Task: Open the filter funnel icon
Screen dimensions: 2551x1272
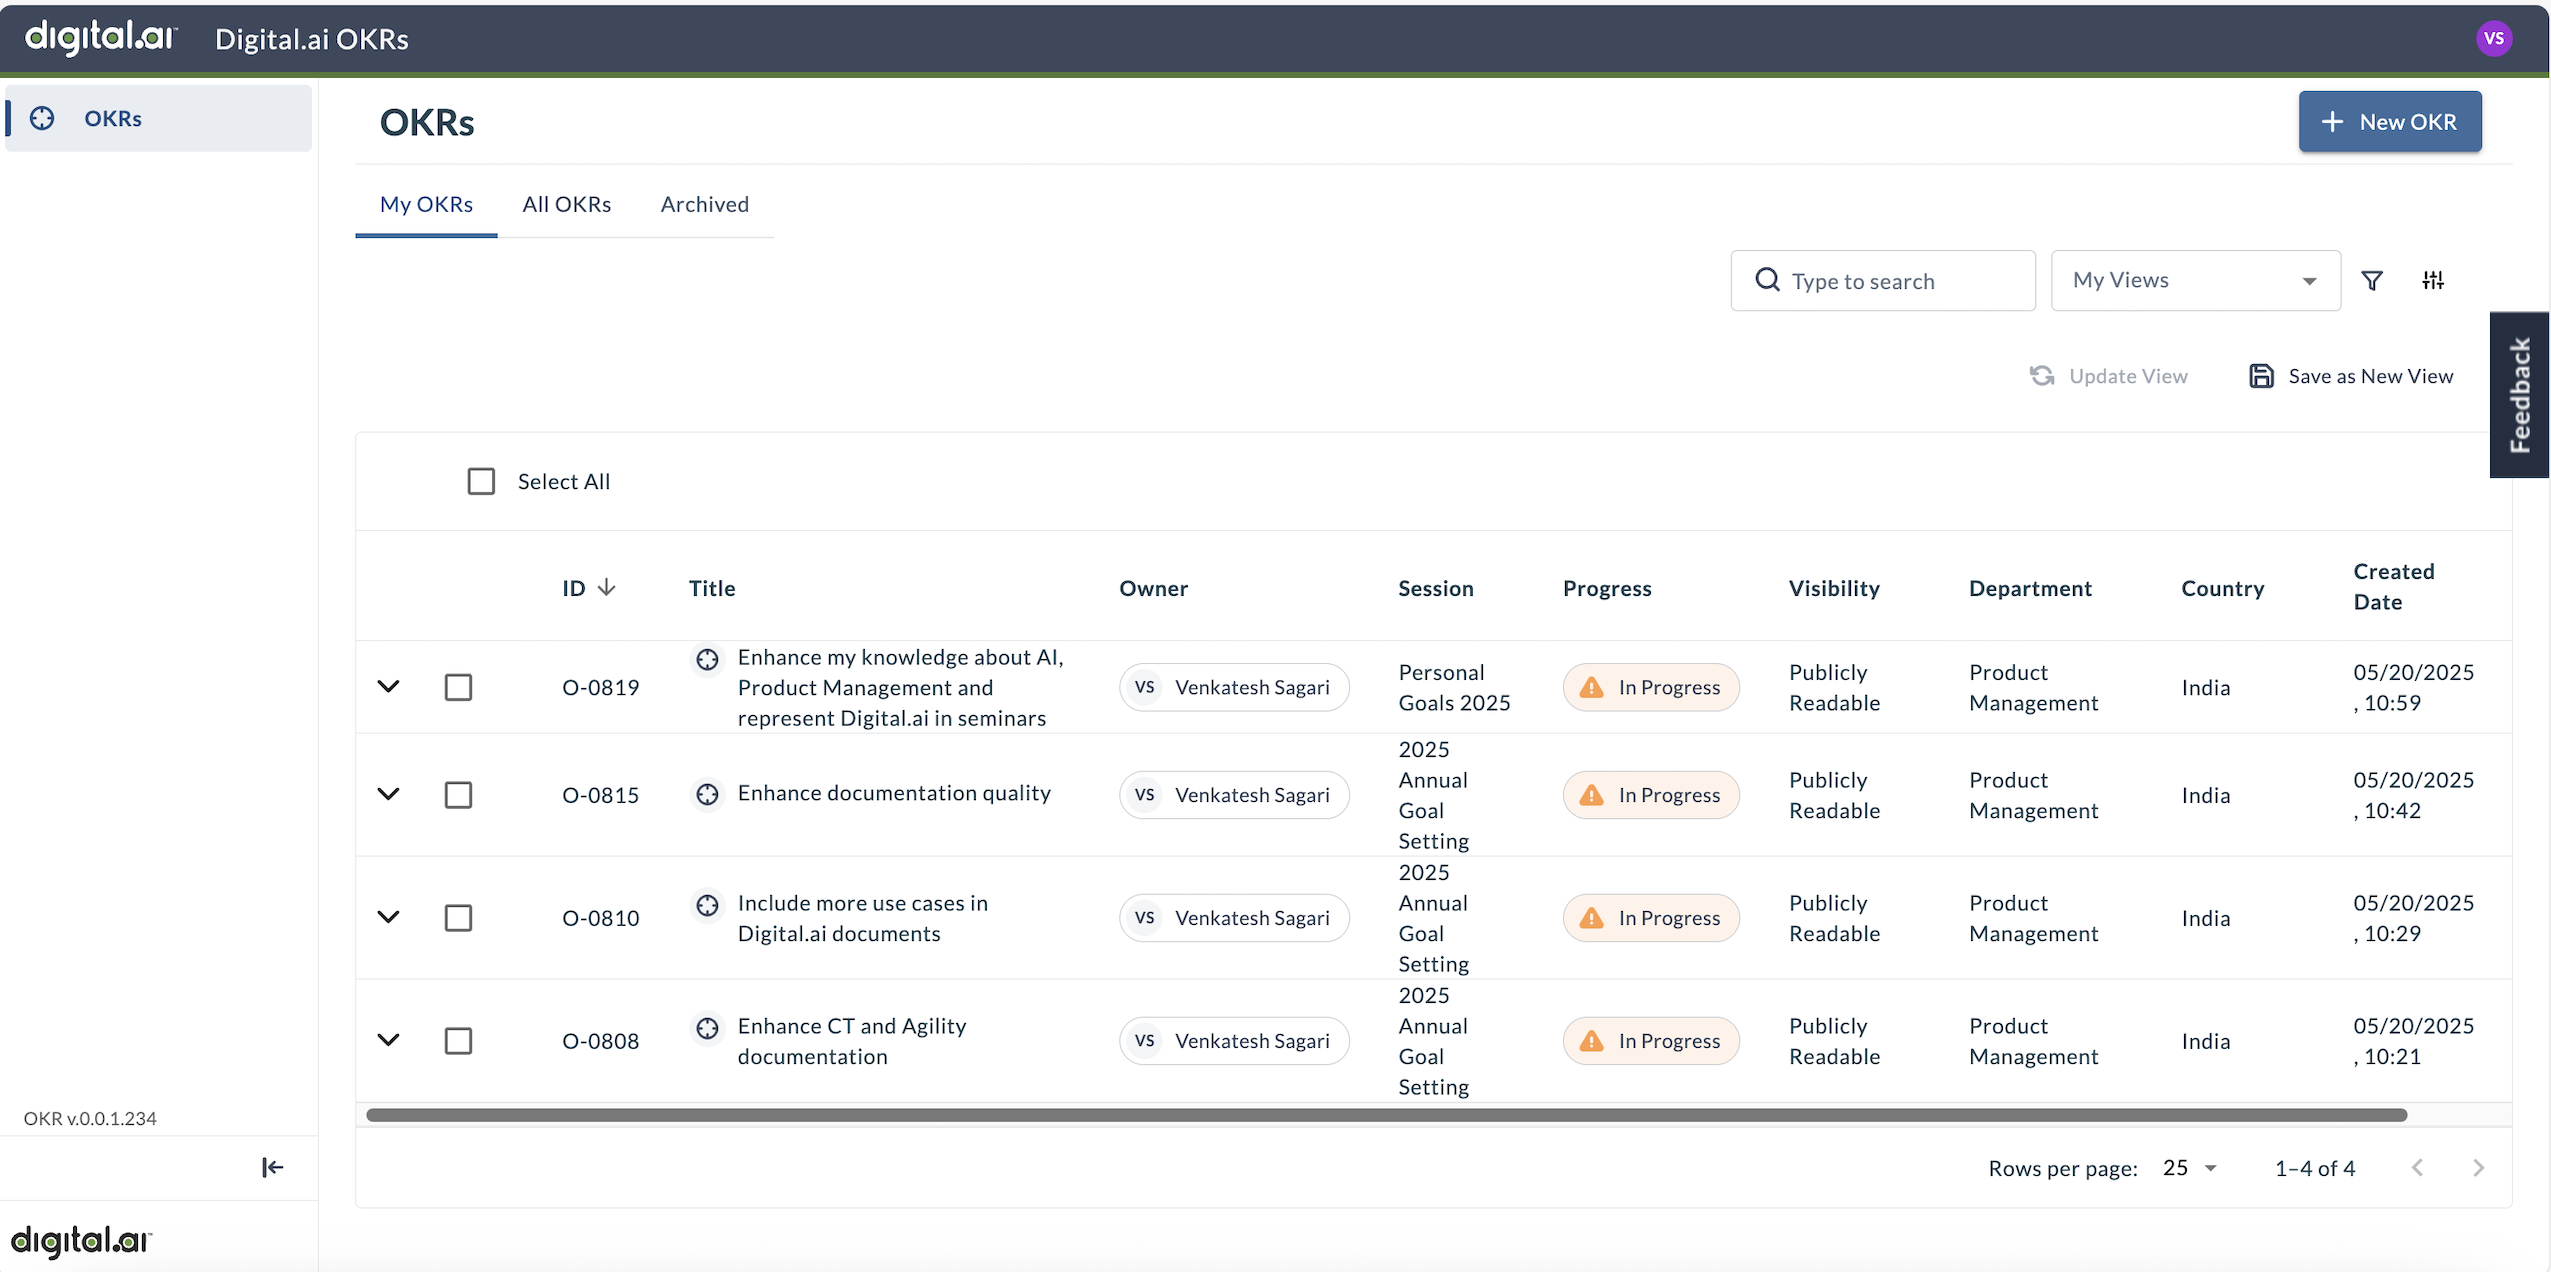Action: (x=2372, y=281)
